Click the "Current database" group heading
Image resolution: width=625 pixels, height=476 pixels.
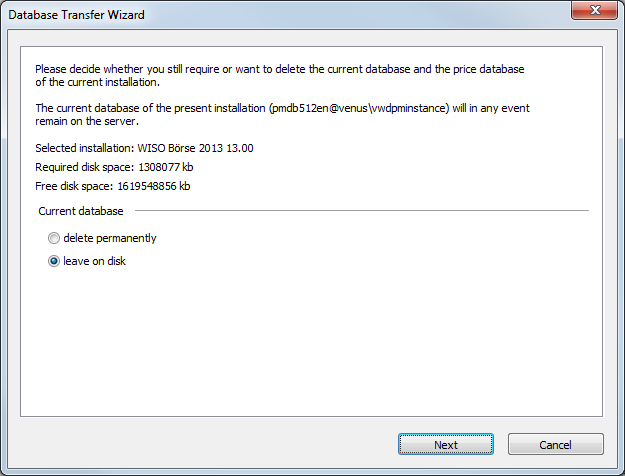coord(80,212)
